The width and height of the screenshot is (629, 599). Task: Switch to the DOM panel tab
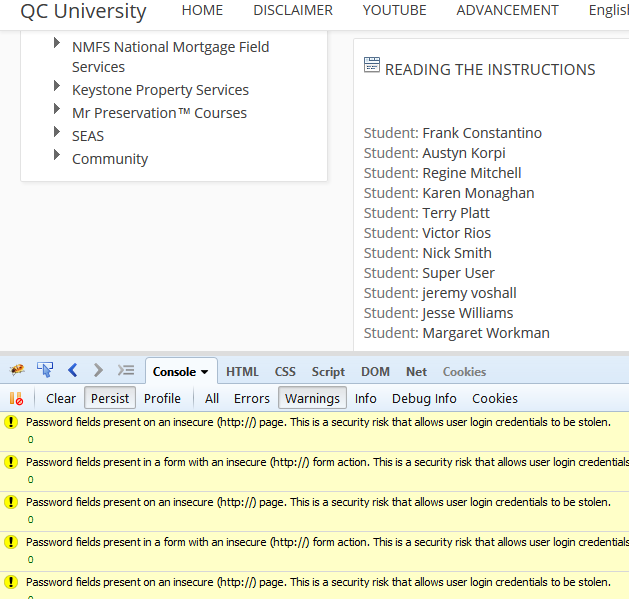coord(375,372)
